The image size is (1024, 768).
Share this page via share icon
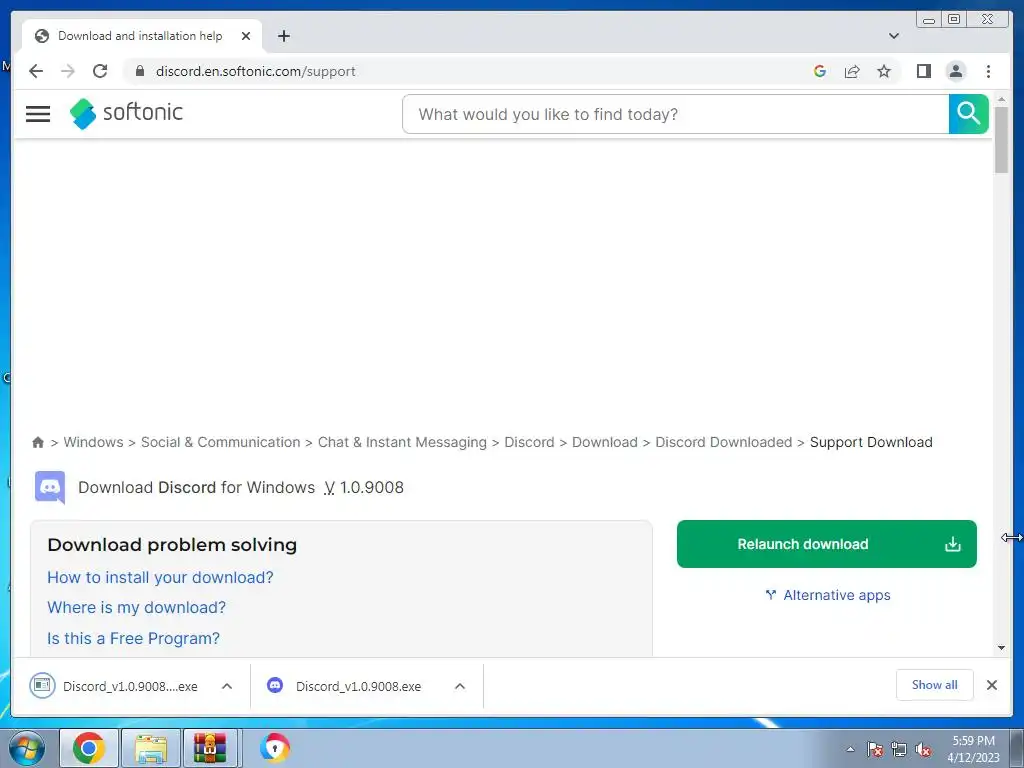[x=852, y=71]
